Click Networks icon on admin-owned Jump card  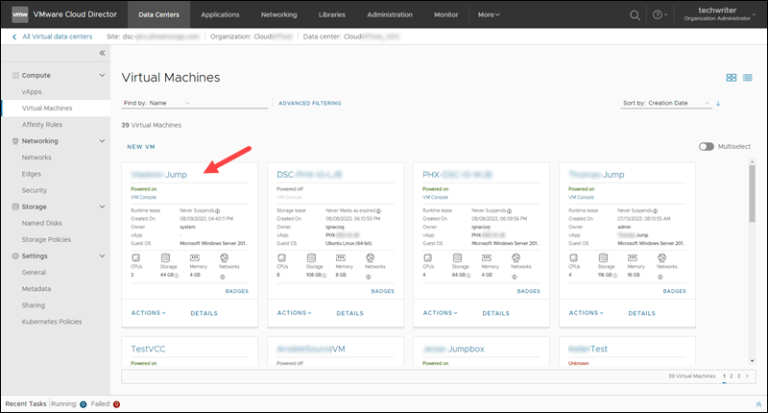662,258
